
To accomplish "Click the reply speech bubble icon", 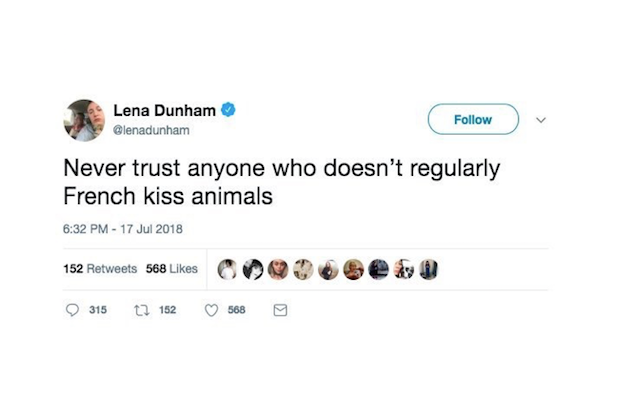I will 71,310.
